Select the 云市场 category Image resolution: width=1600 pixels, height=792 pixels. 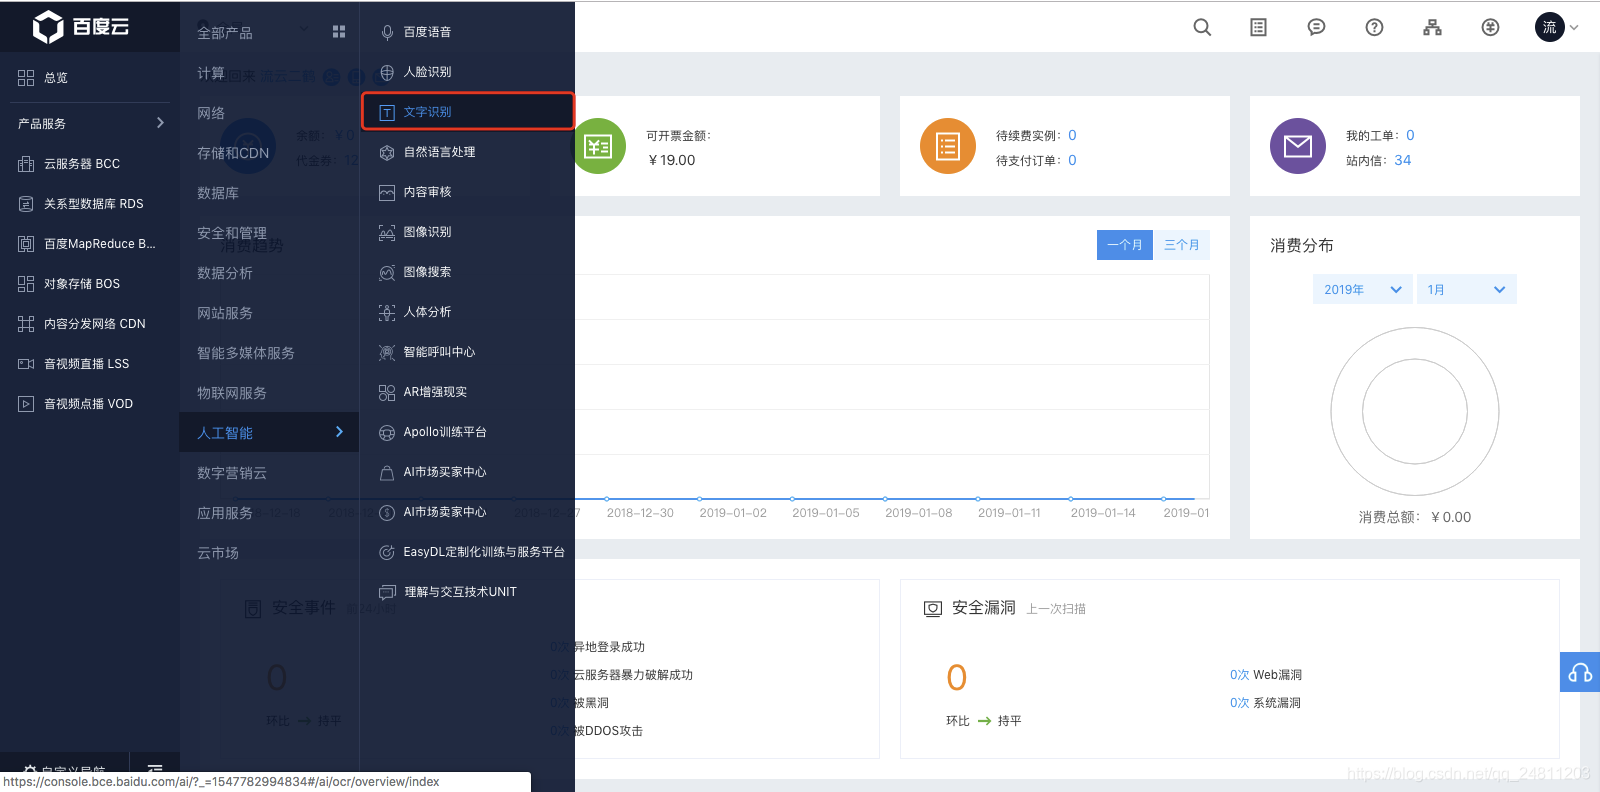pyautogui.click(x=269, y=553)
